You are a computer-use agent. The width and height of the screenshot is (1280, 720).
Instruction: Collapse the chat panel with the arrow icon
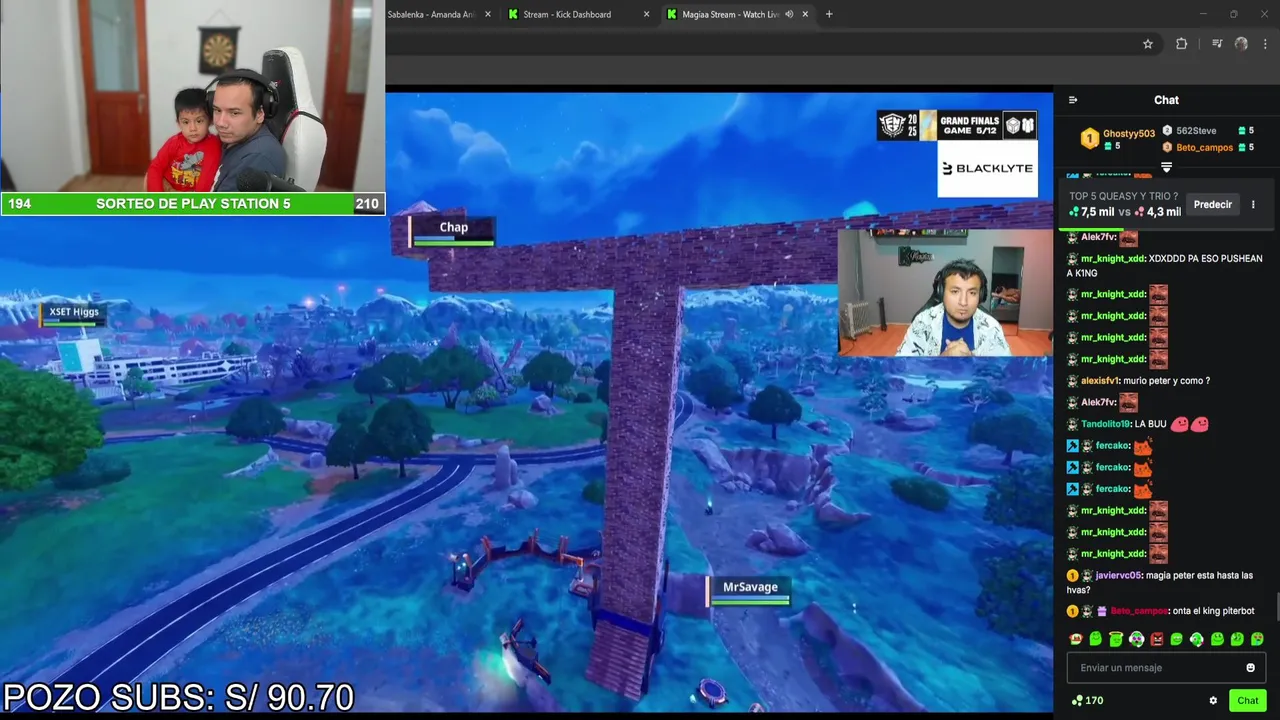(x=1073, y=100)
